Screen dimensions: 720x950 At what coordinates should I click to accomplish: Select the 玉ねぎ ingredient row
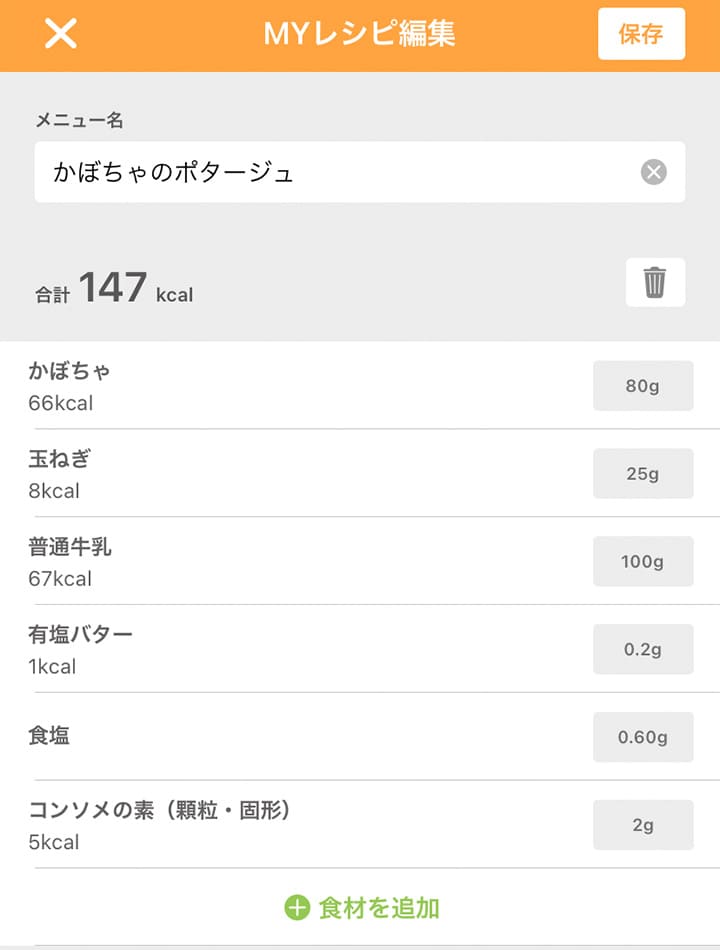(360, 473)
